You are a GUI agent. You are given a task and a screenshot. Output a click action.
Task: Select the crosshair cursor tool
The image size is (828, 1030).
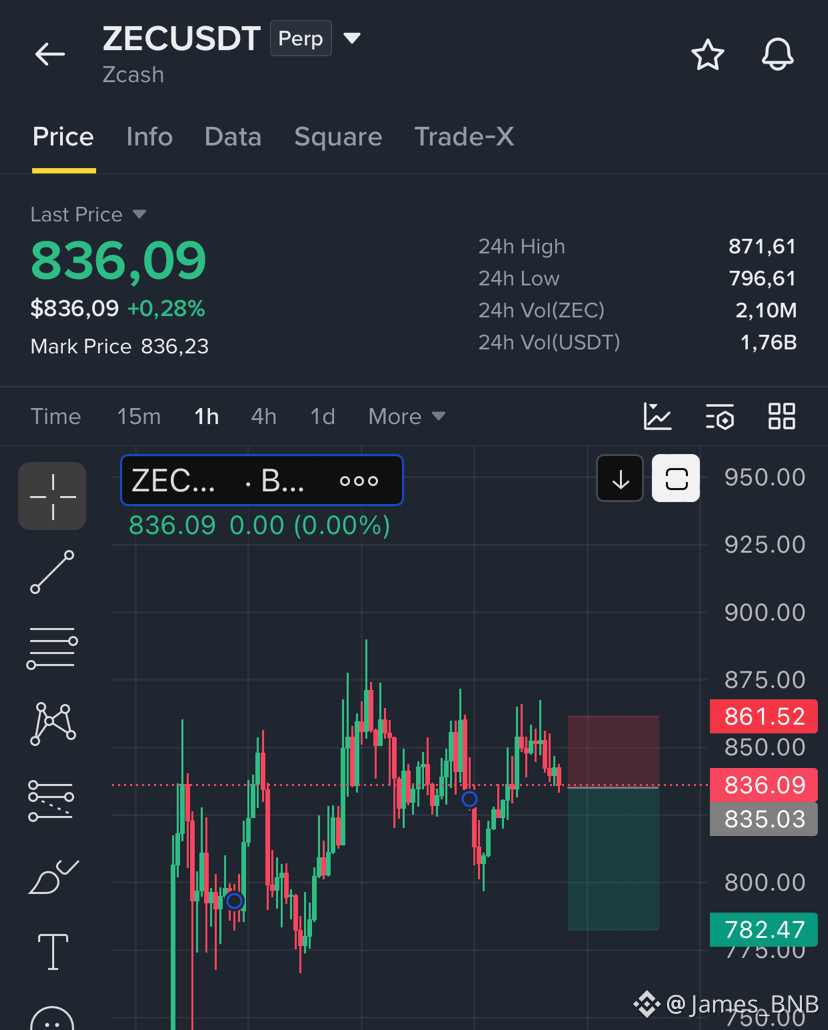(x=53, y=497)
